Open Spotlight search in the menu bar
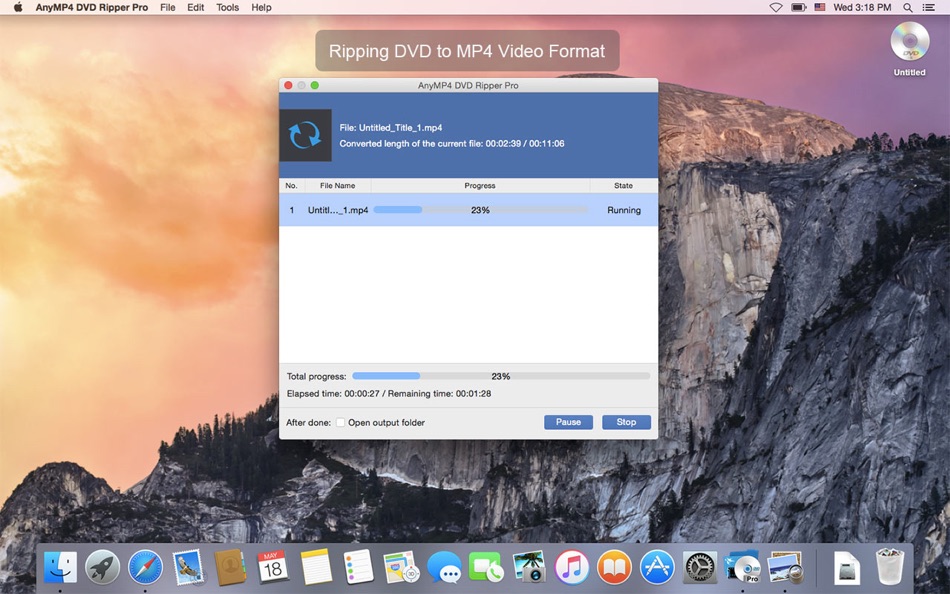The height and width of the screenshot is (594, 950). (x=906, y=7)
